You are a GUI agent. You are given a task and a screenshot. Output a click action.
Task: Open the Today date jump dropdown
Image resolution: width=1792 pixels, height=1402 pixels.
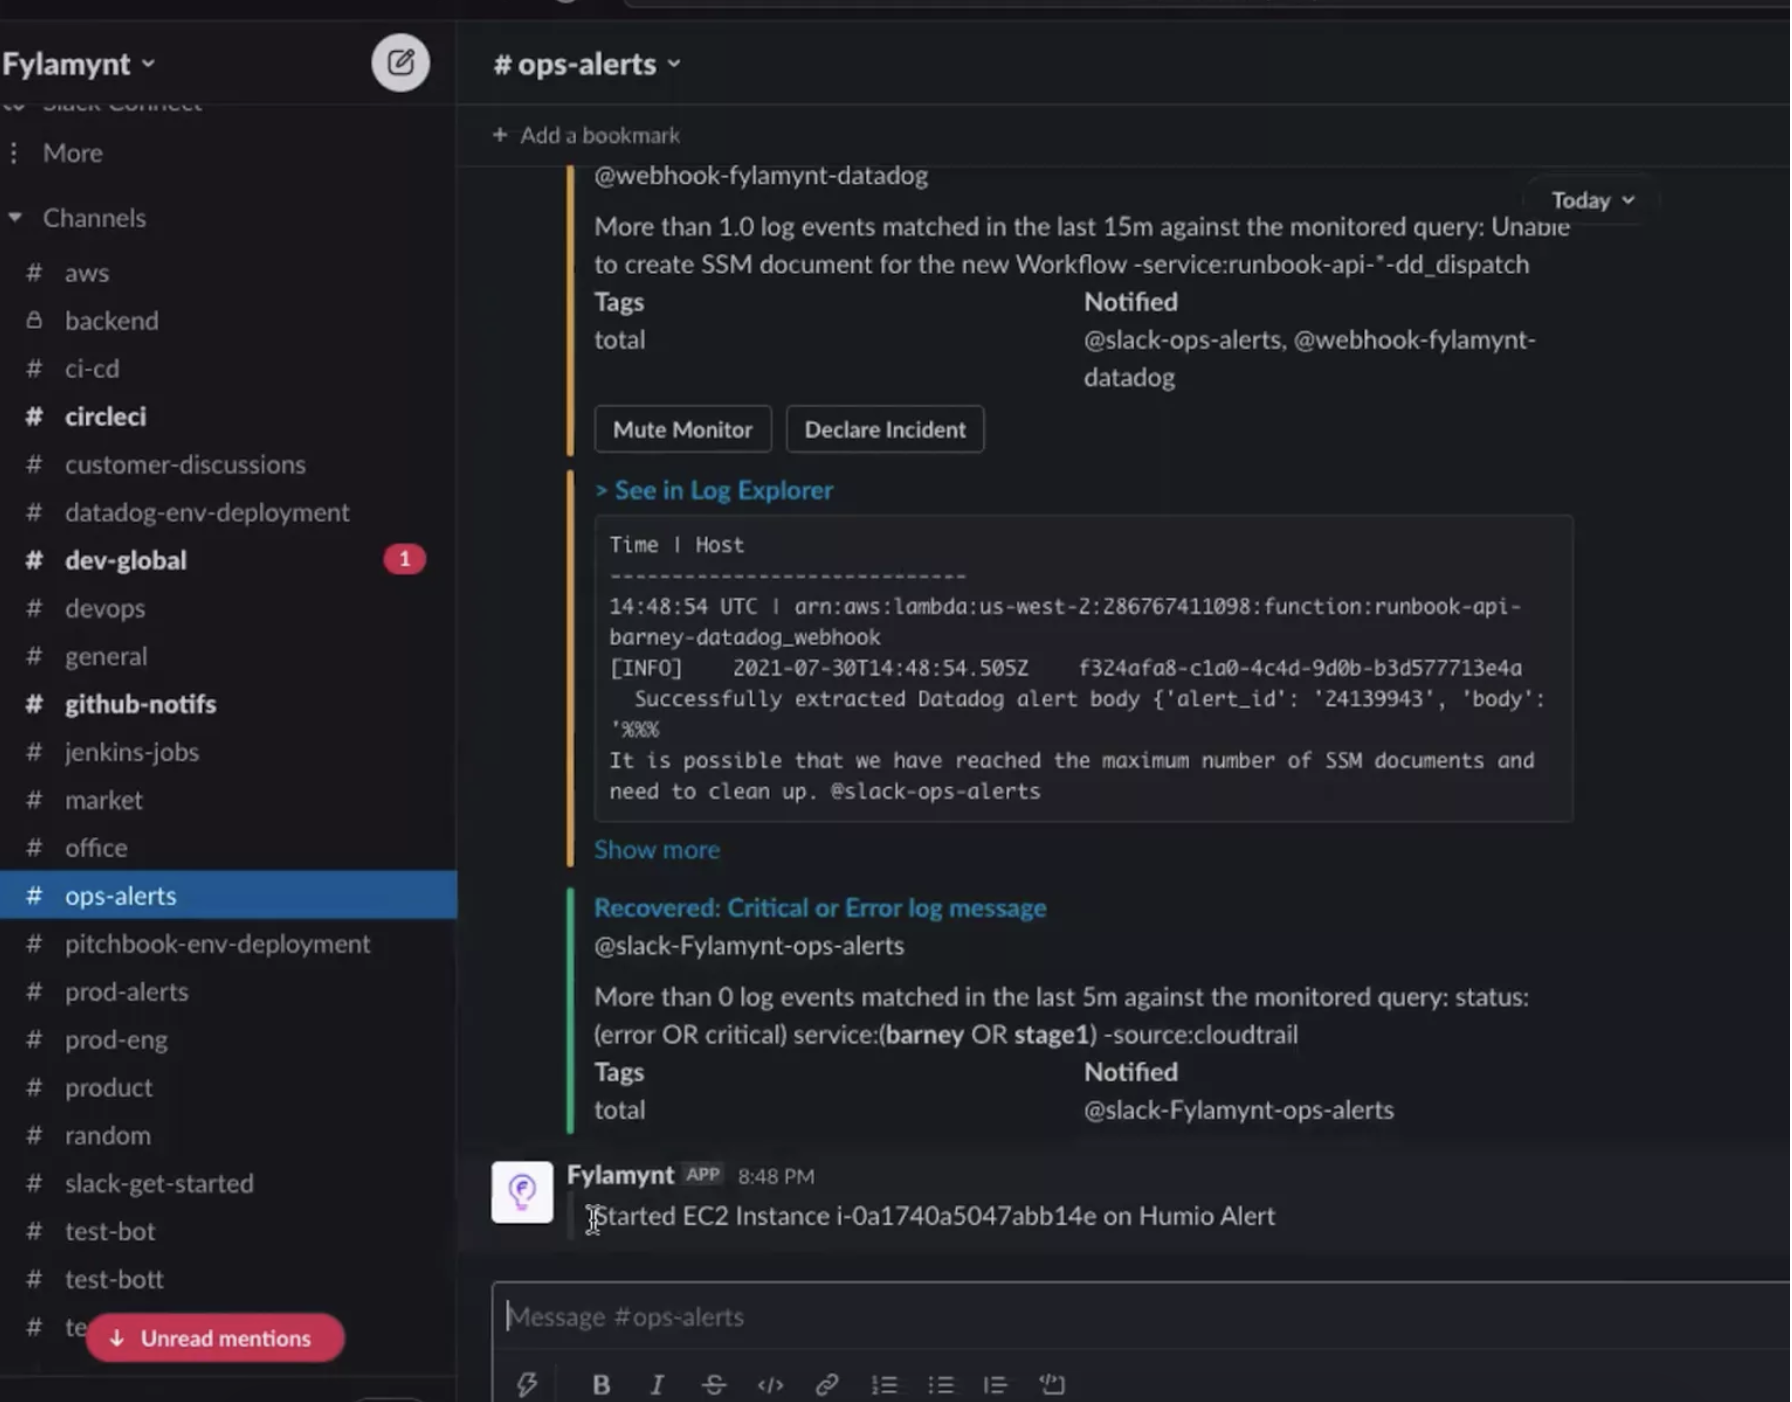[1592, 200]
